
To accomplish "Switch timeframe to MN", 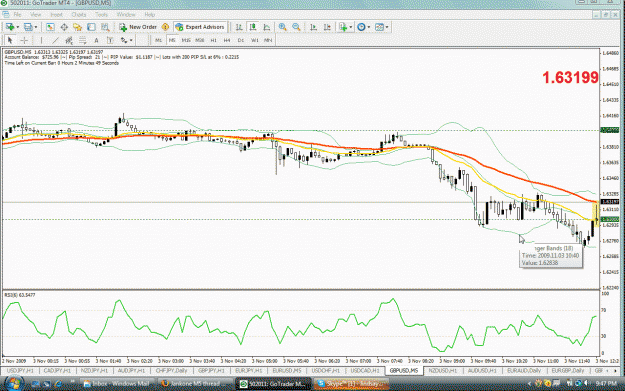I will (268, 40).
